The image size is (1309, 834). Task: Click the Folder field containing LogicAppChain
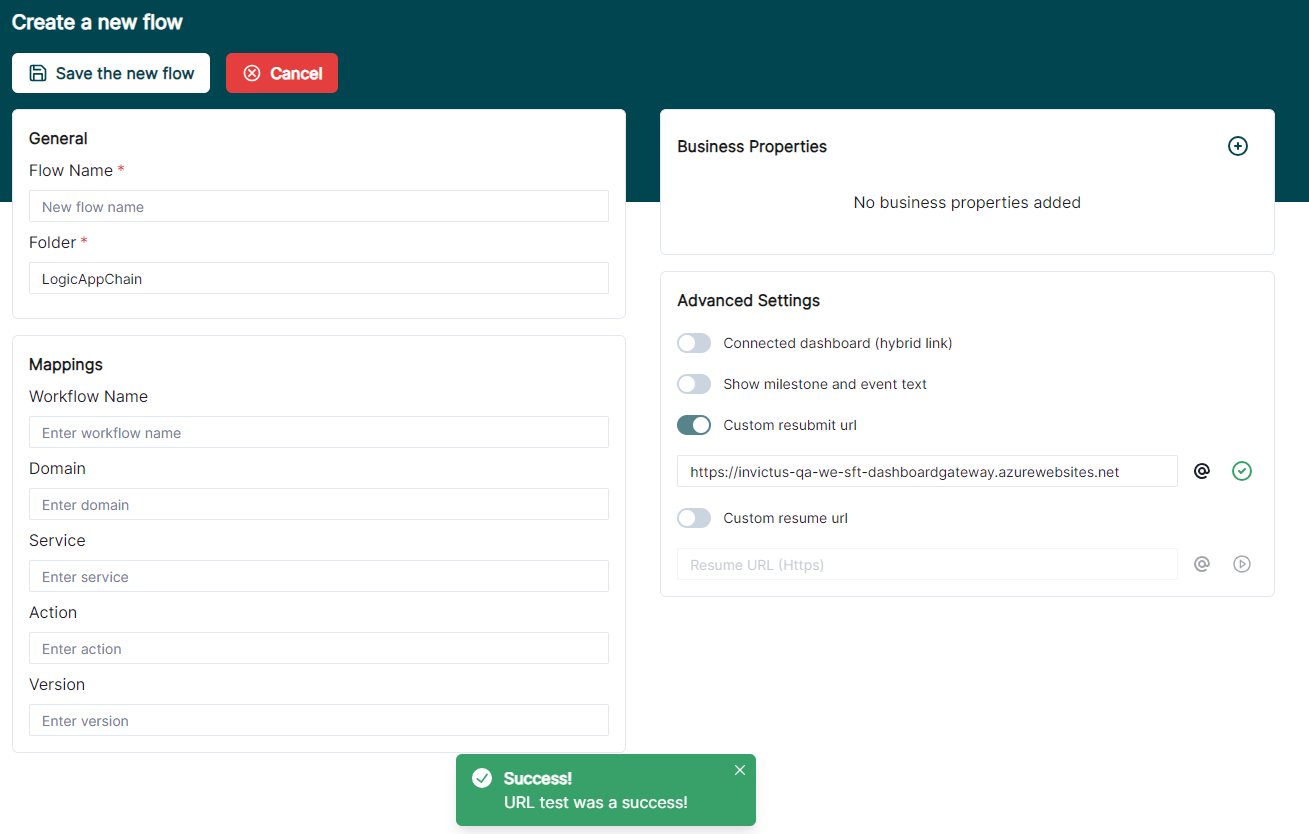318,278
